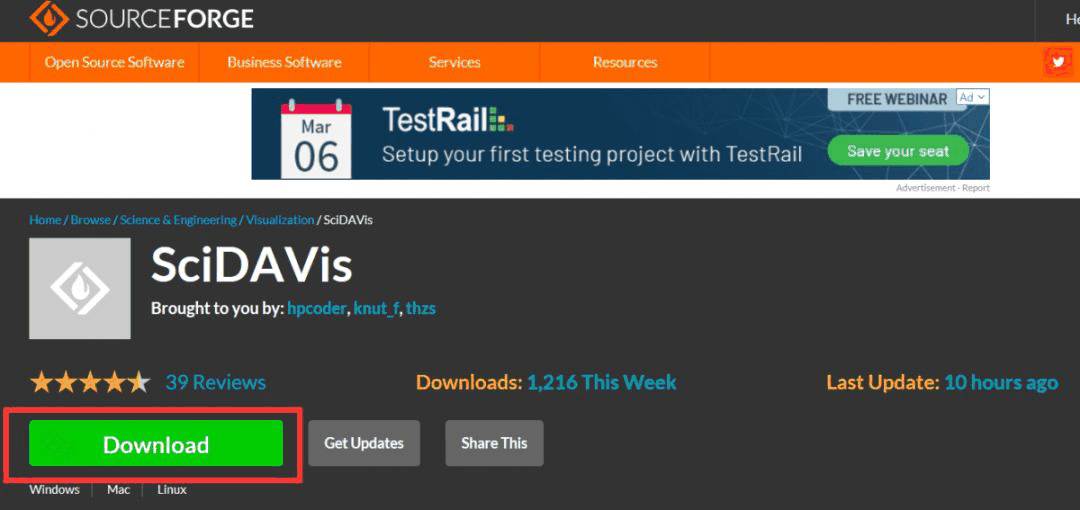Click the Save your seat ad button
Screen dimensions: 1080x510
point(898,151)
